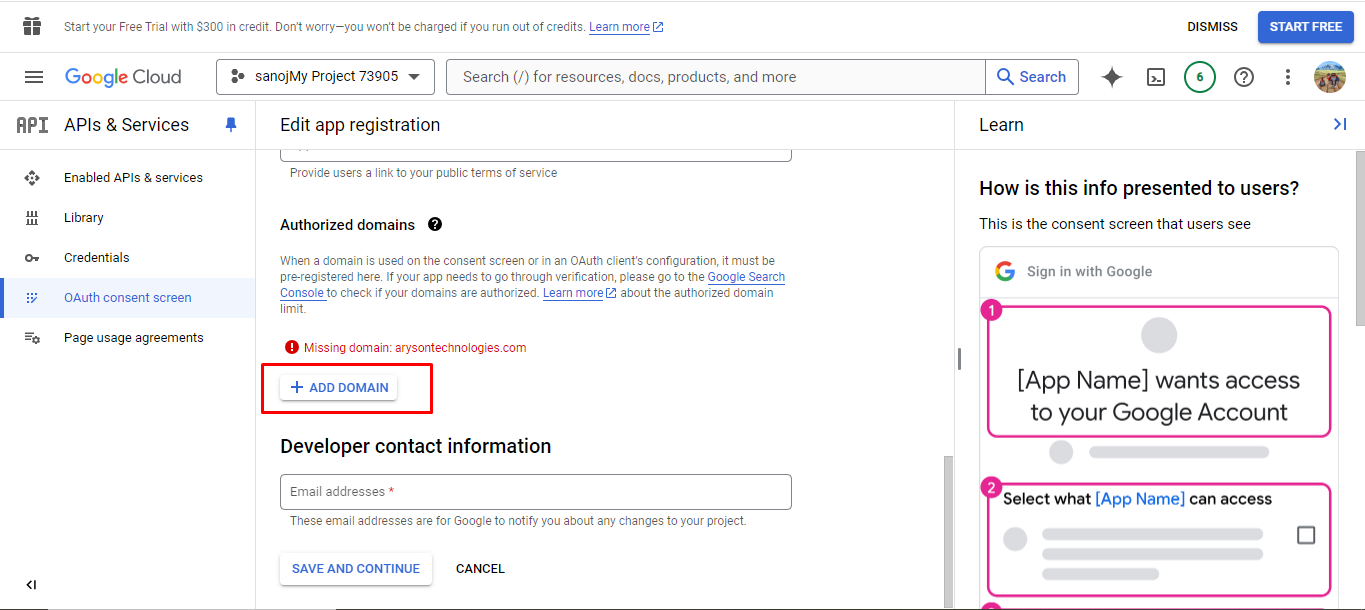Open the three-dot settings and utilities menu
The image size is (1365, 610).
[x=1288, y=77]
